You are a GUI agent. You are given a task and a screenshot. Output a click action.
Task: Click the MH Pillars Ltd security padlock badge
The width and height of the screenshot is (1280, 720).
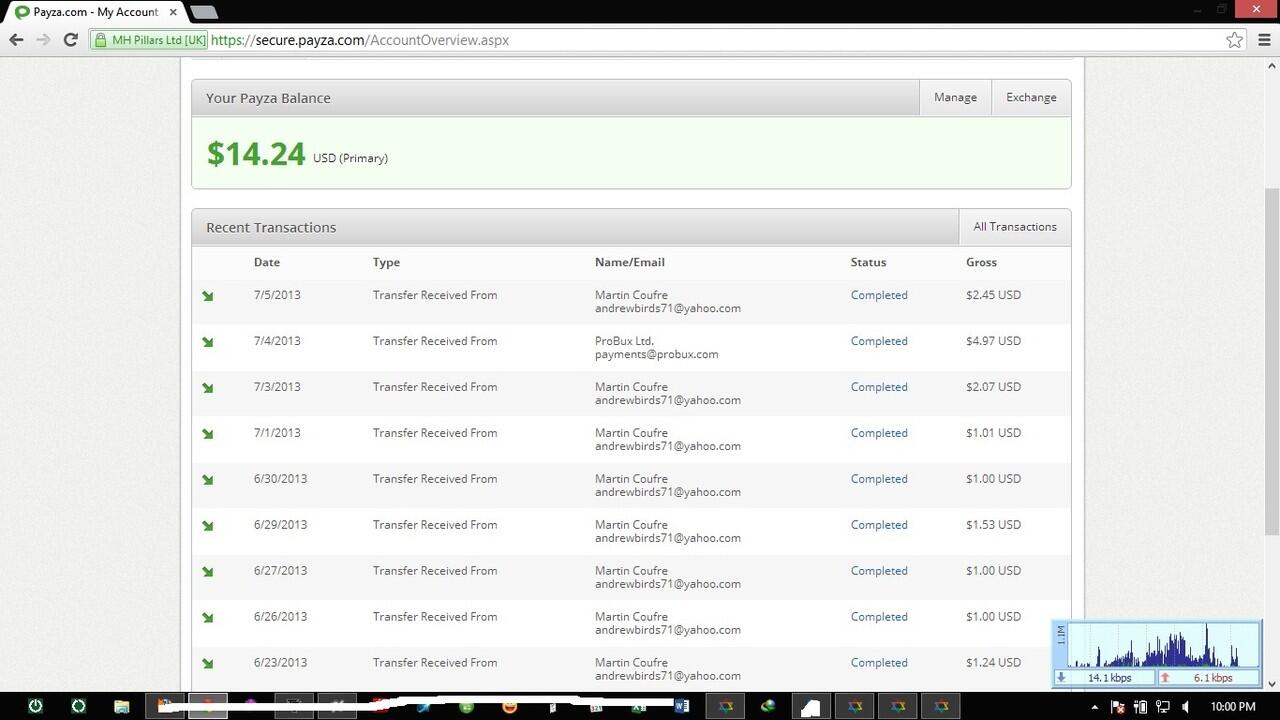pos(150,40)
